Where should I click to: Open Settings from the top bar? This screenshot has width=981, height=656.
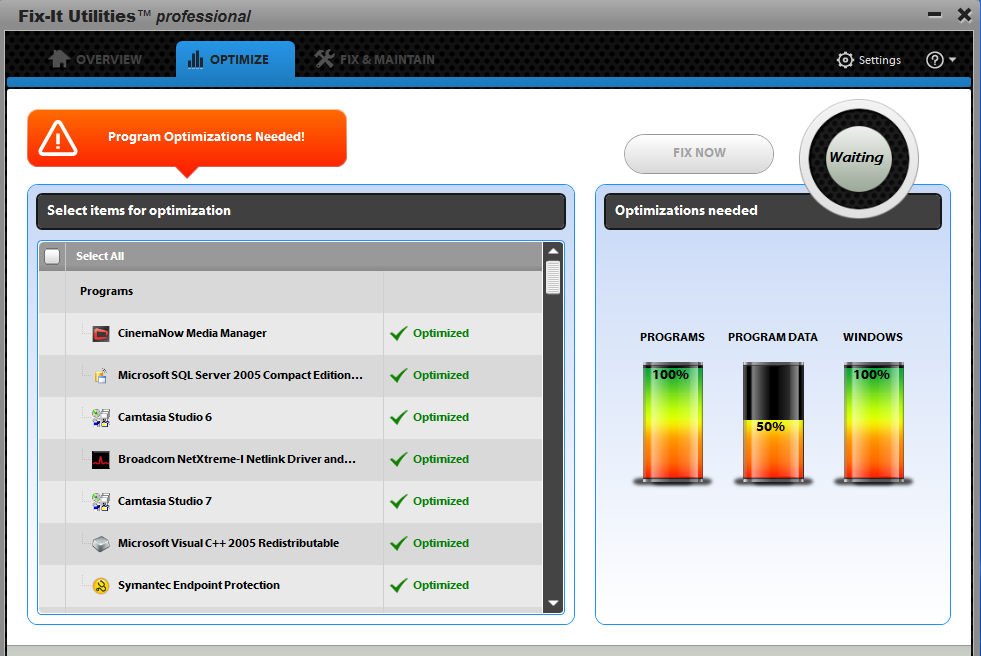(x=869, y=60)
